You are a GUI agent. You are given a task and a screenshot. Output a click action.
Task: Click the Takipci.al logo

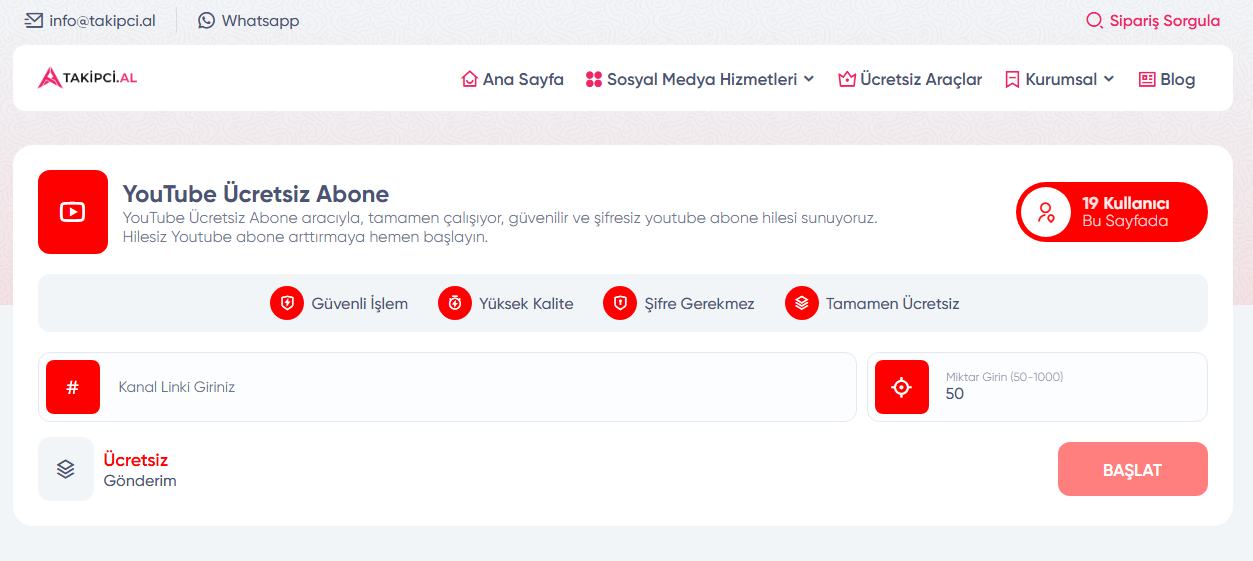pyautogui.click(x=88, y=78)
